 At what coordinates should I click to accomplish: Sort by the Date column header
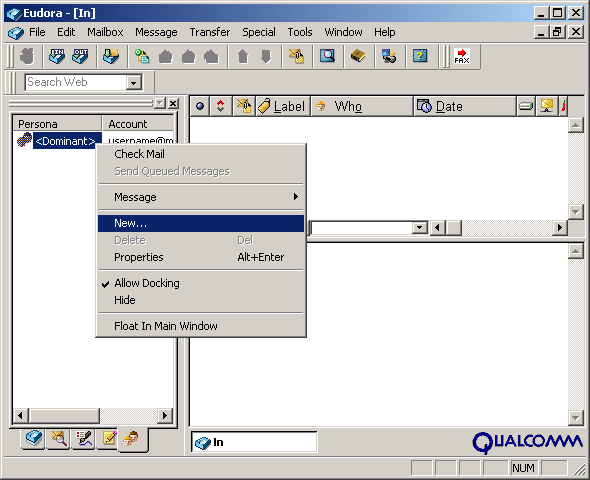click(x=465, y=106)
